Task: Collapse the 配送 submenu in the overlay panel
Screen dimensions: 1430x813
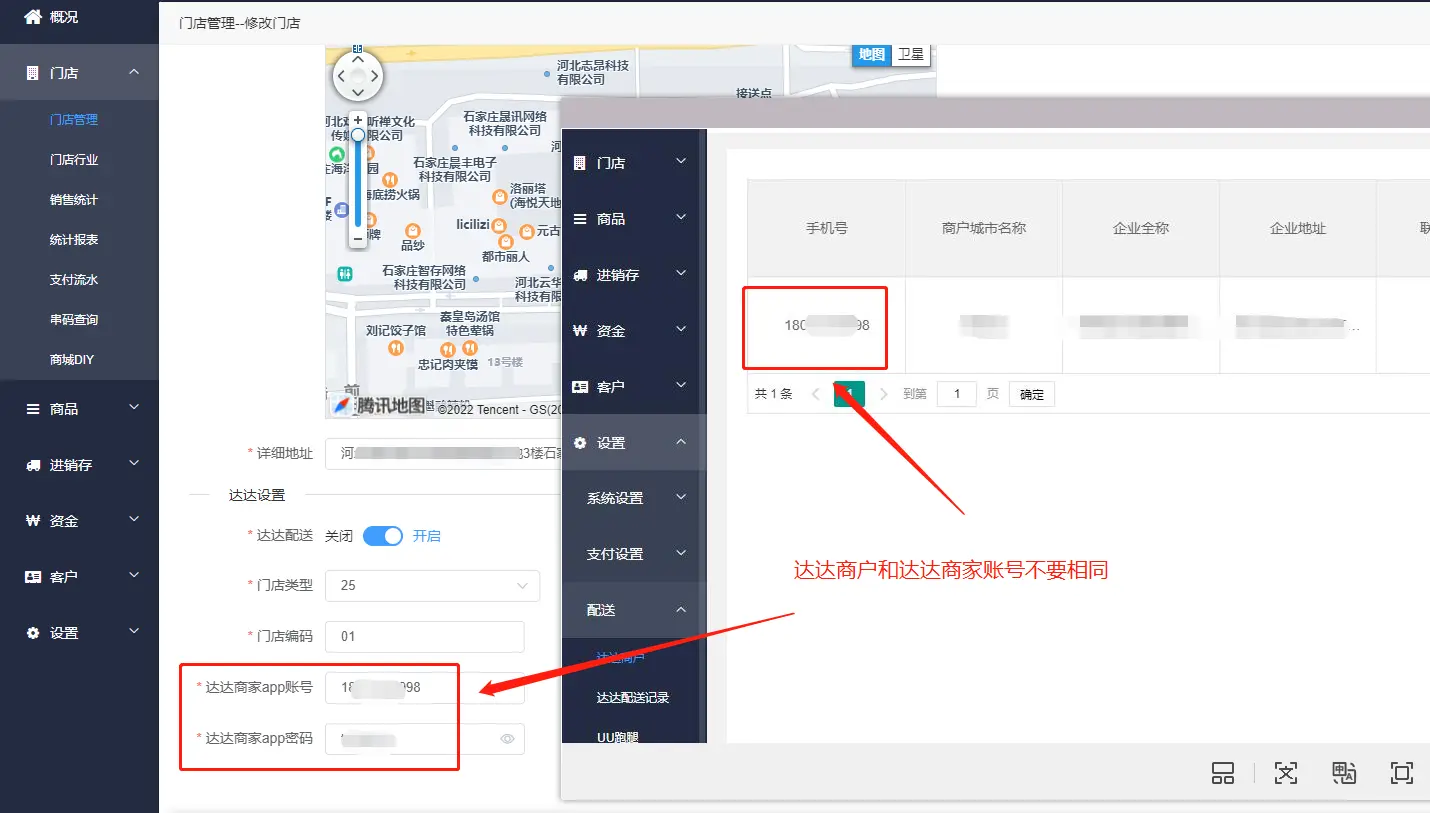Action: (680, 610)
